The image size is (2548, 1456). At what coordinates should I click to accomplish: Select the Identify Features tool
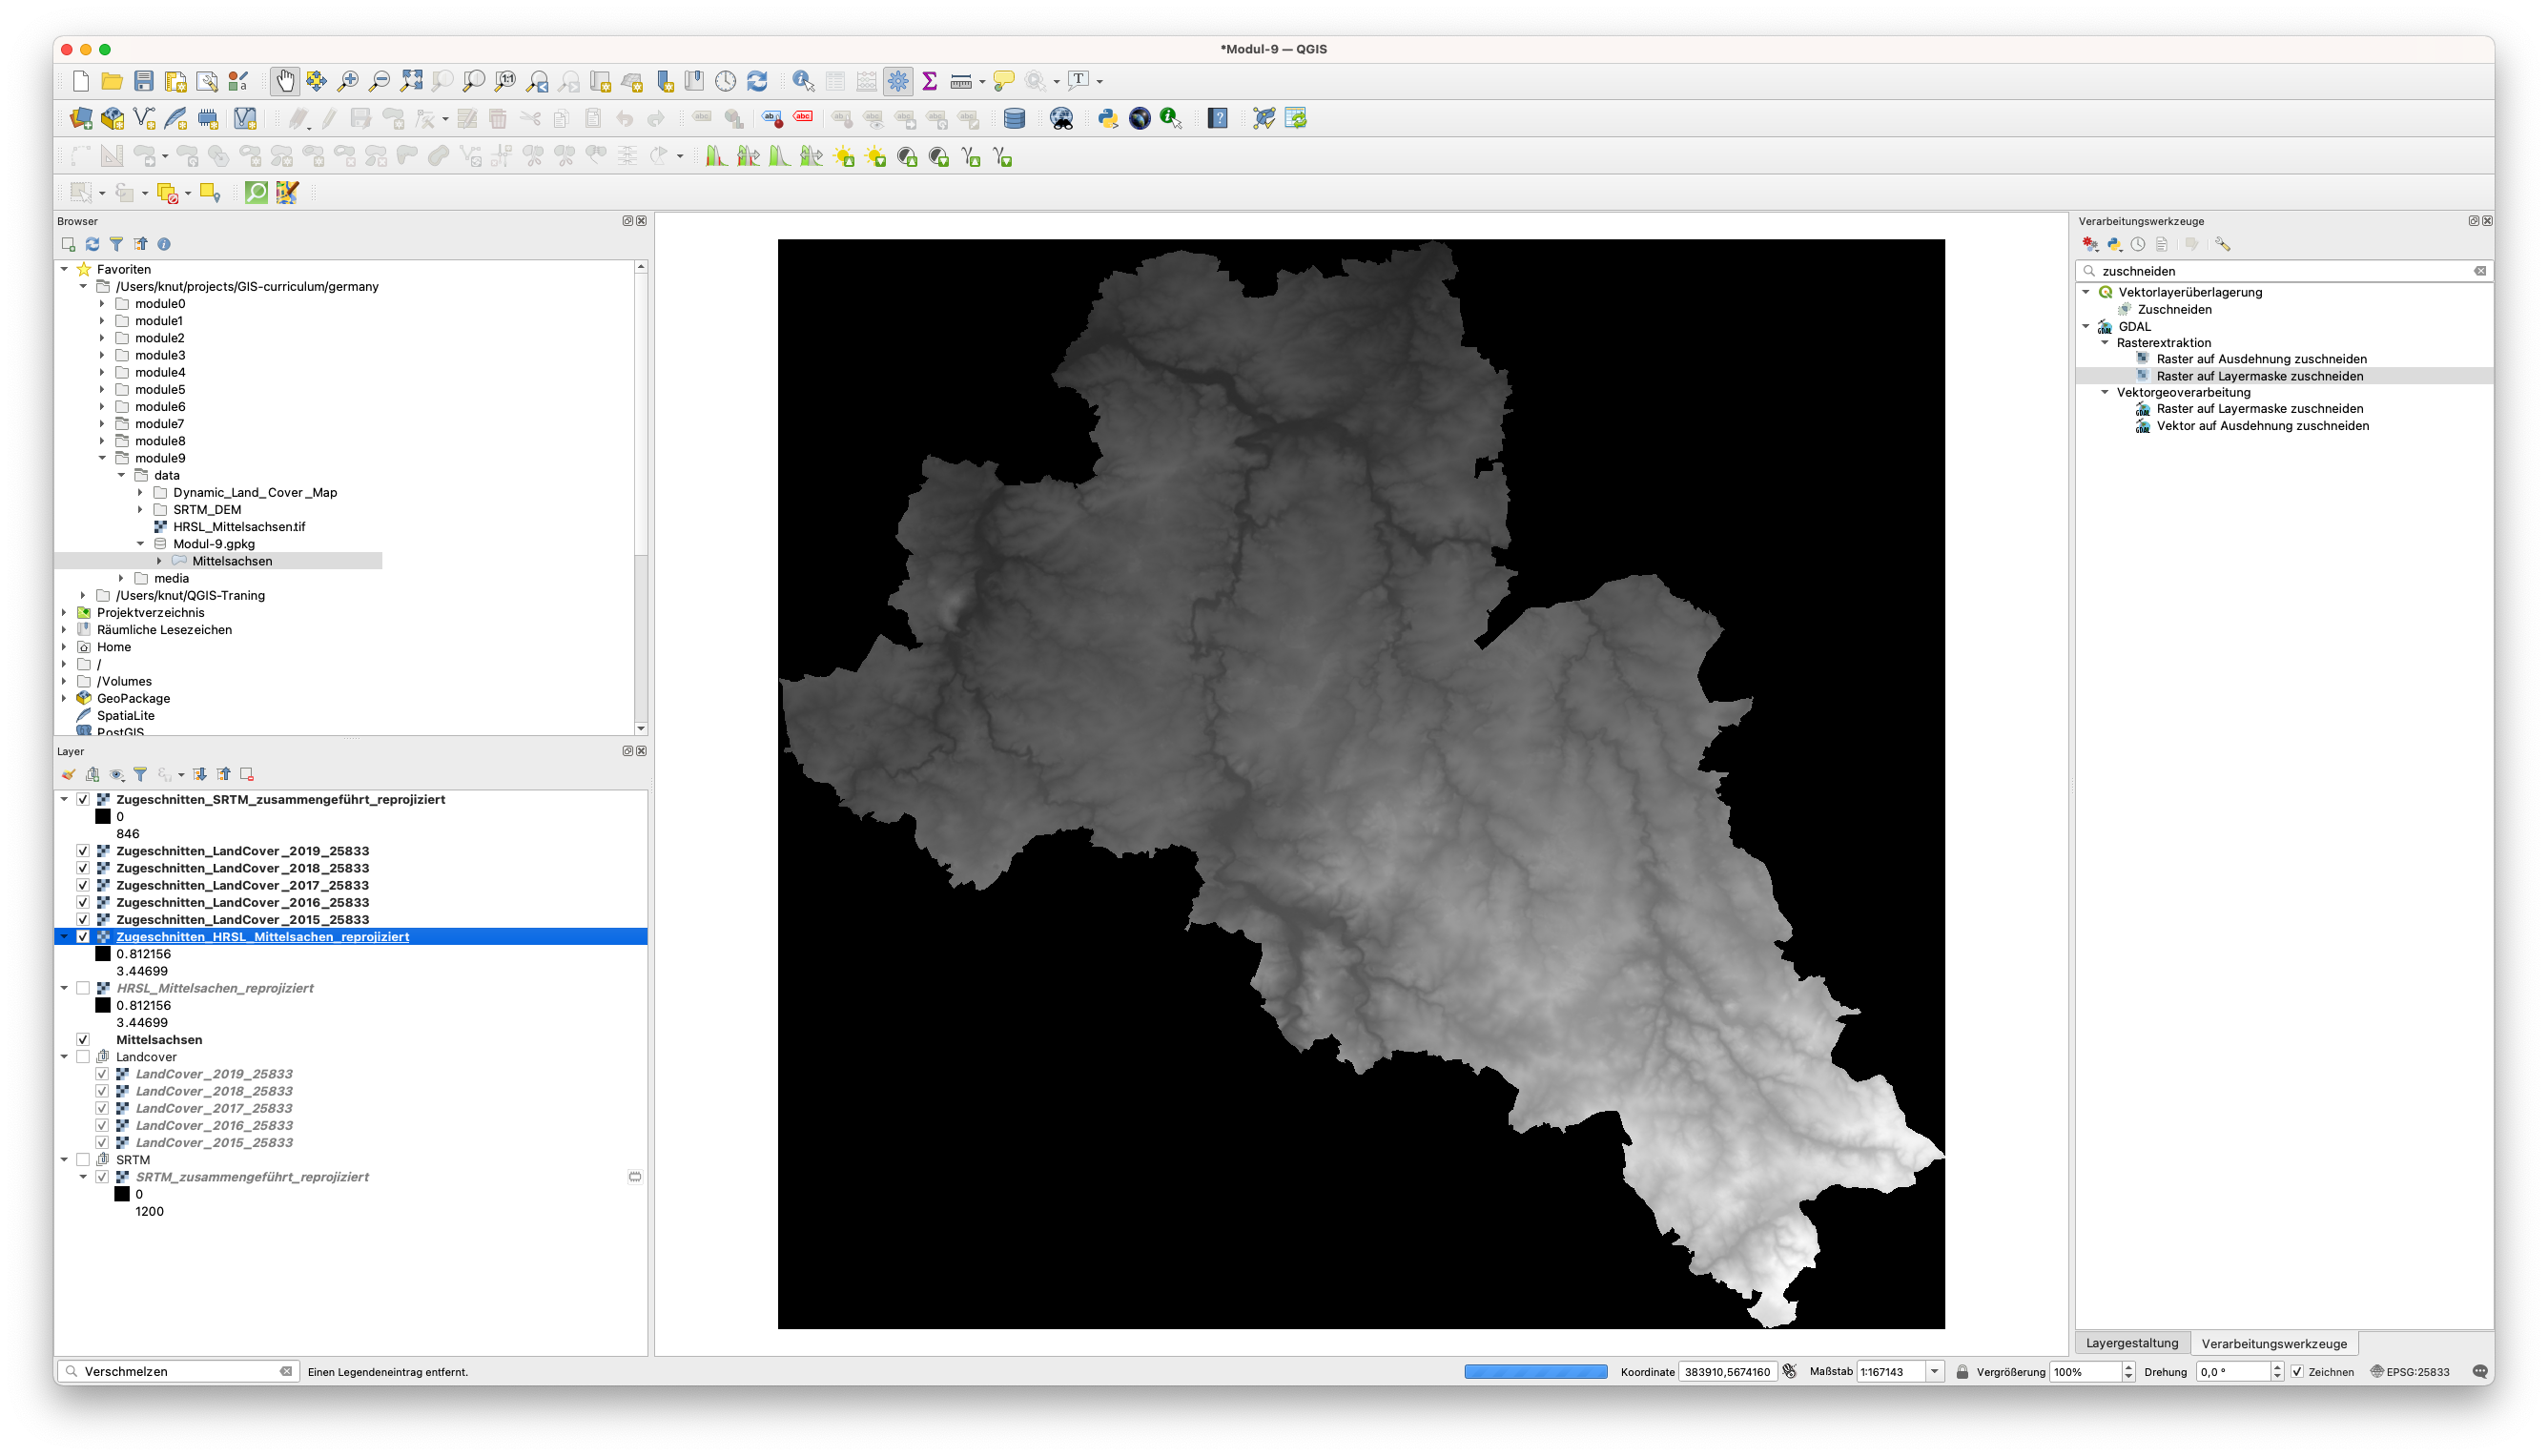[x=803, y=81]
